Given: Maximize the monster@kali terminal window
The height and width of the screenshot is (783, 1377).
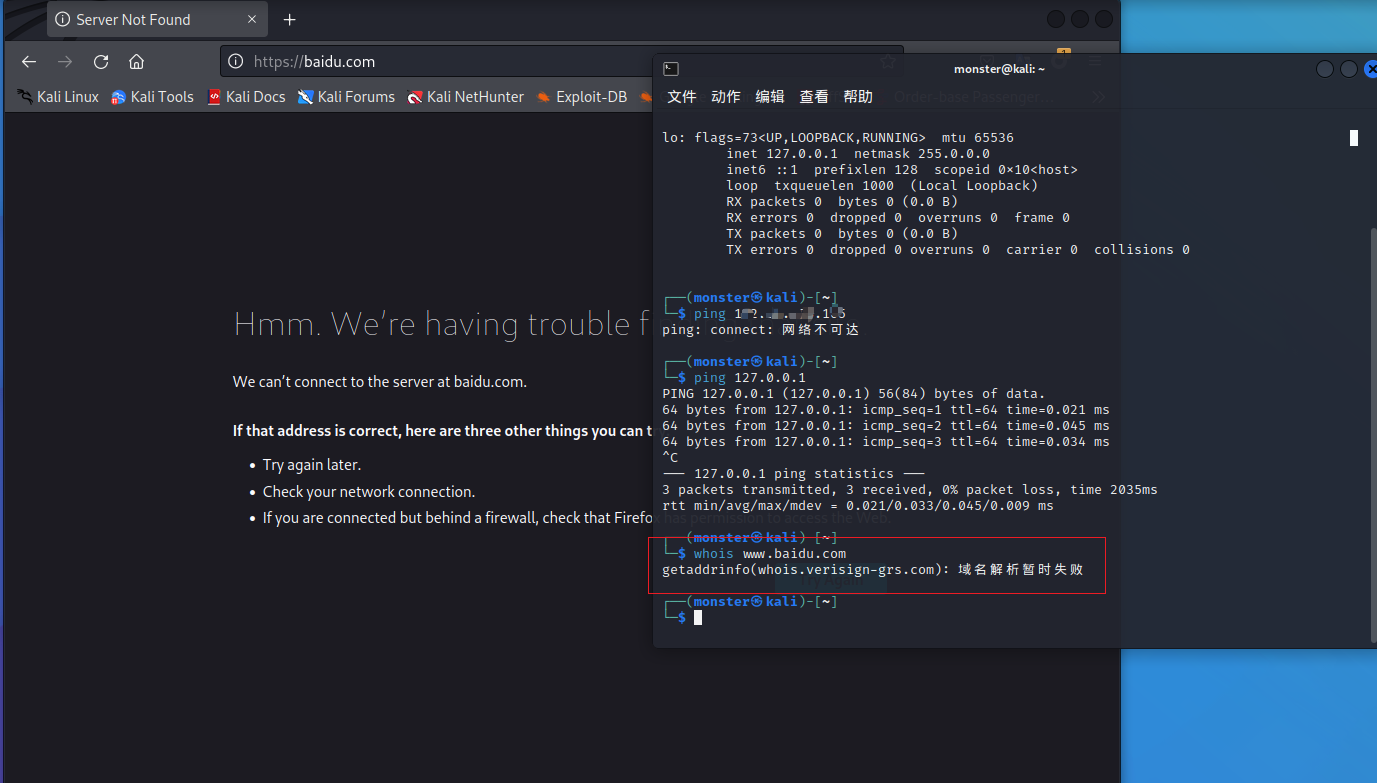Looking at the screenshot, I should coord(1349,69).
